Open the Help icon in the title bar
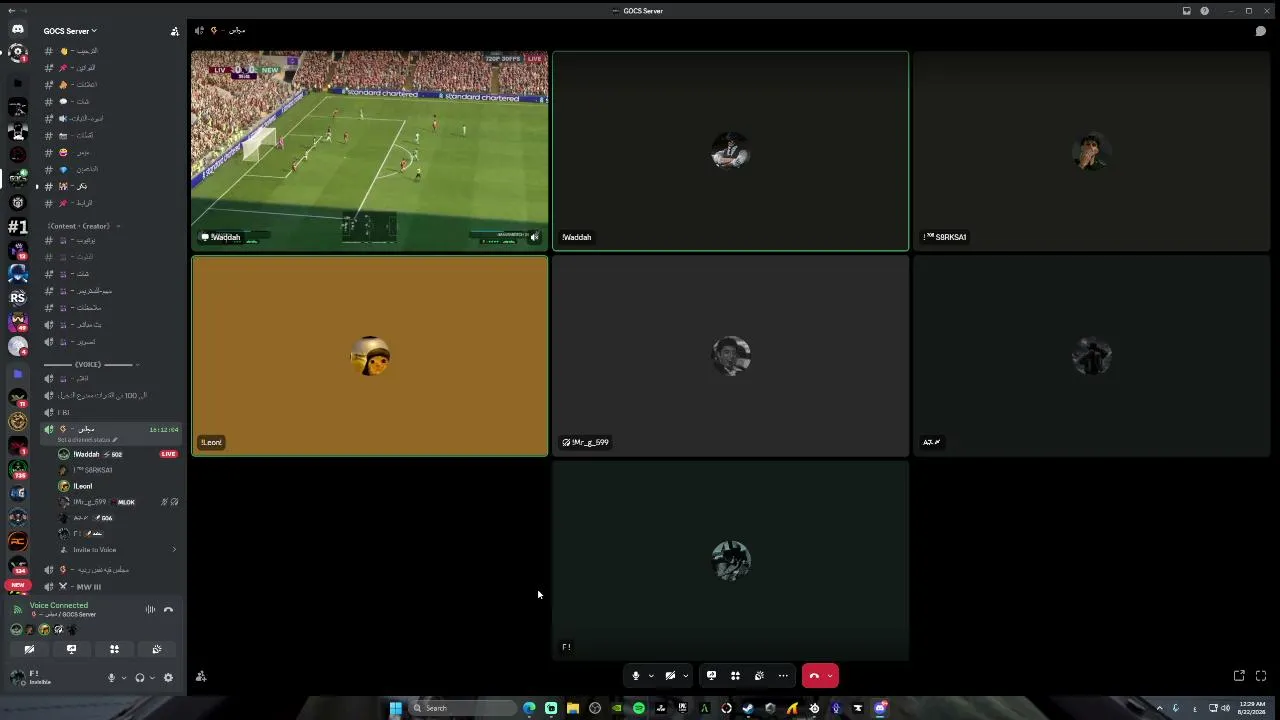1280x720 pixels. click(1204, 11)
